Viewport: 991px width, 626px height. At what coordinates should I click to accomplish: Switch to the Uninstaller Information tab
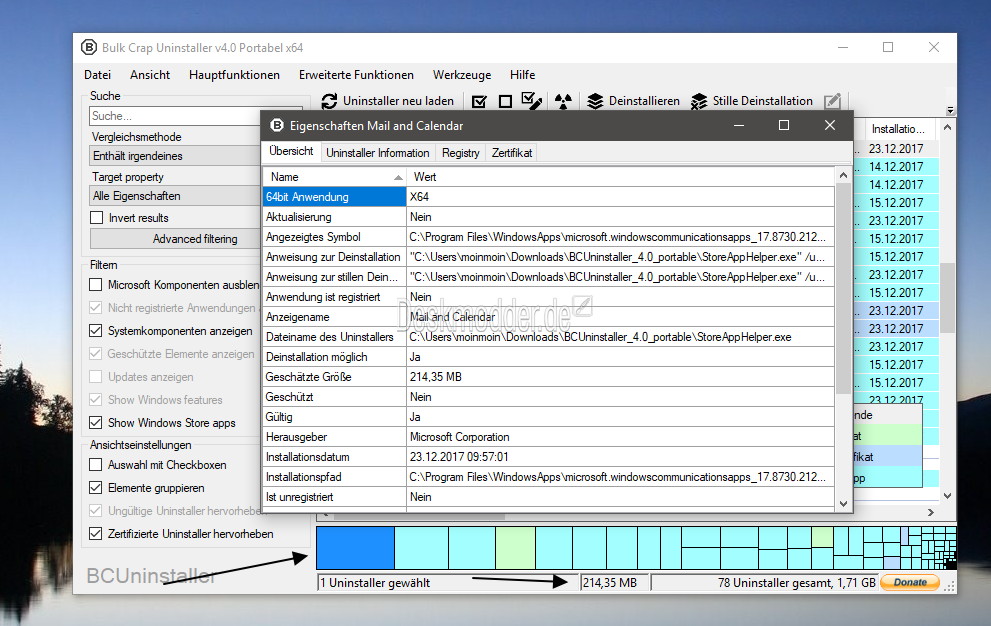(377, 153)
